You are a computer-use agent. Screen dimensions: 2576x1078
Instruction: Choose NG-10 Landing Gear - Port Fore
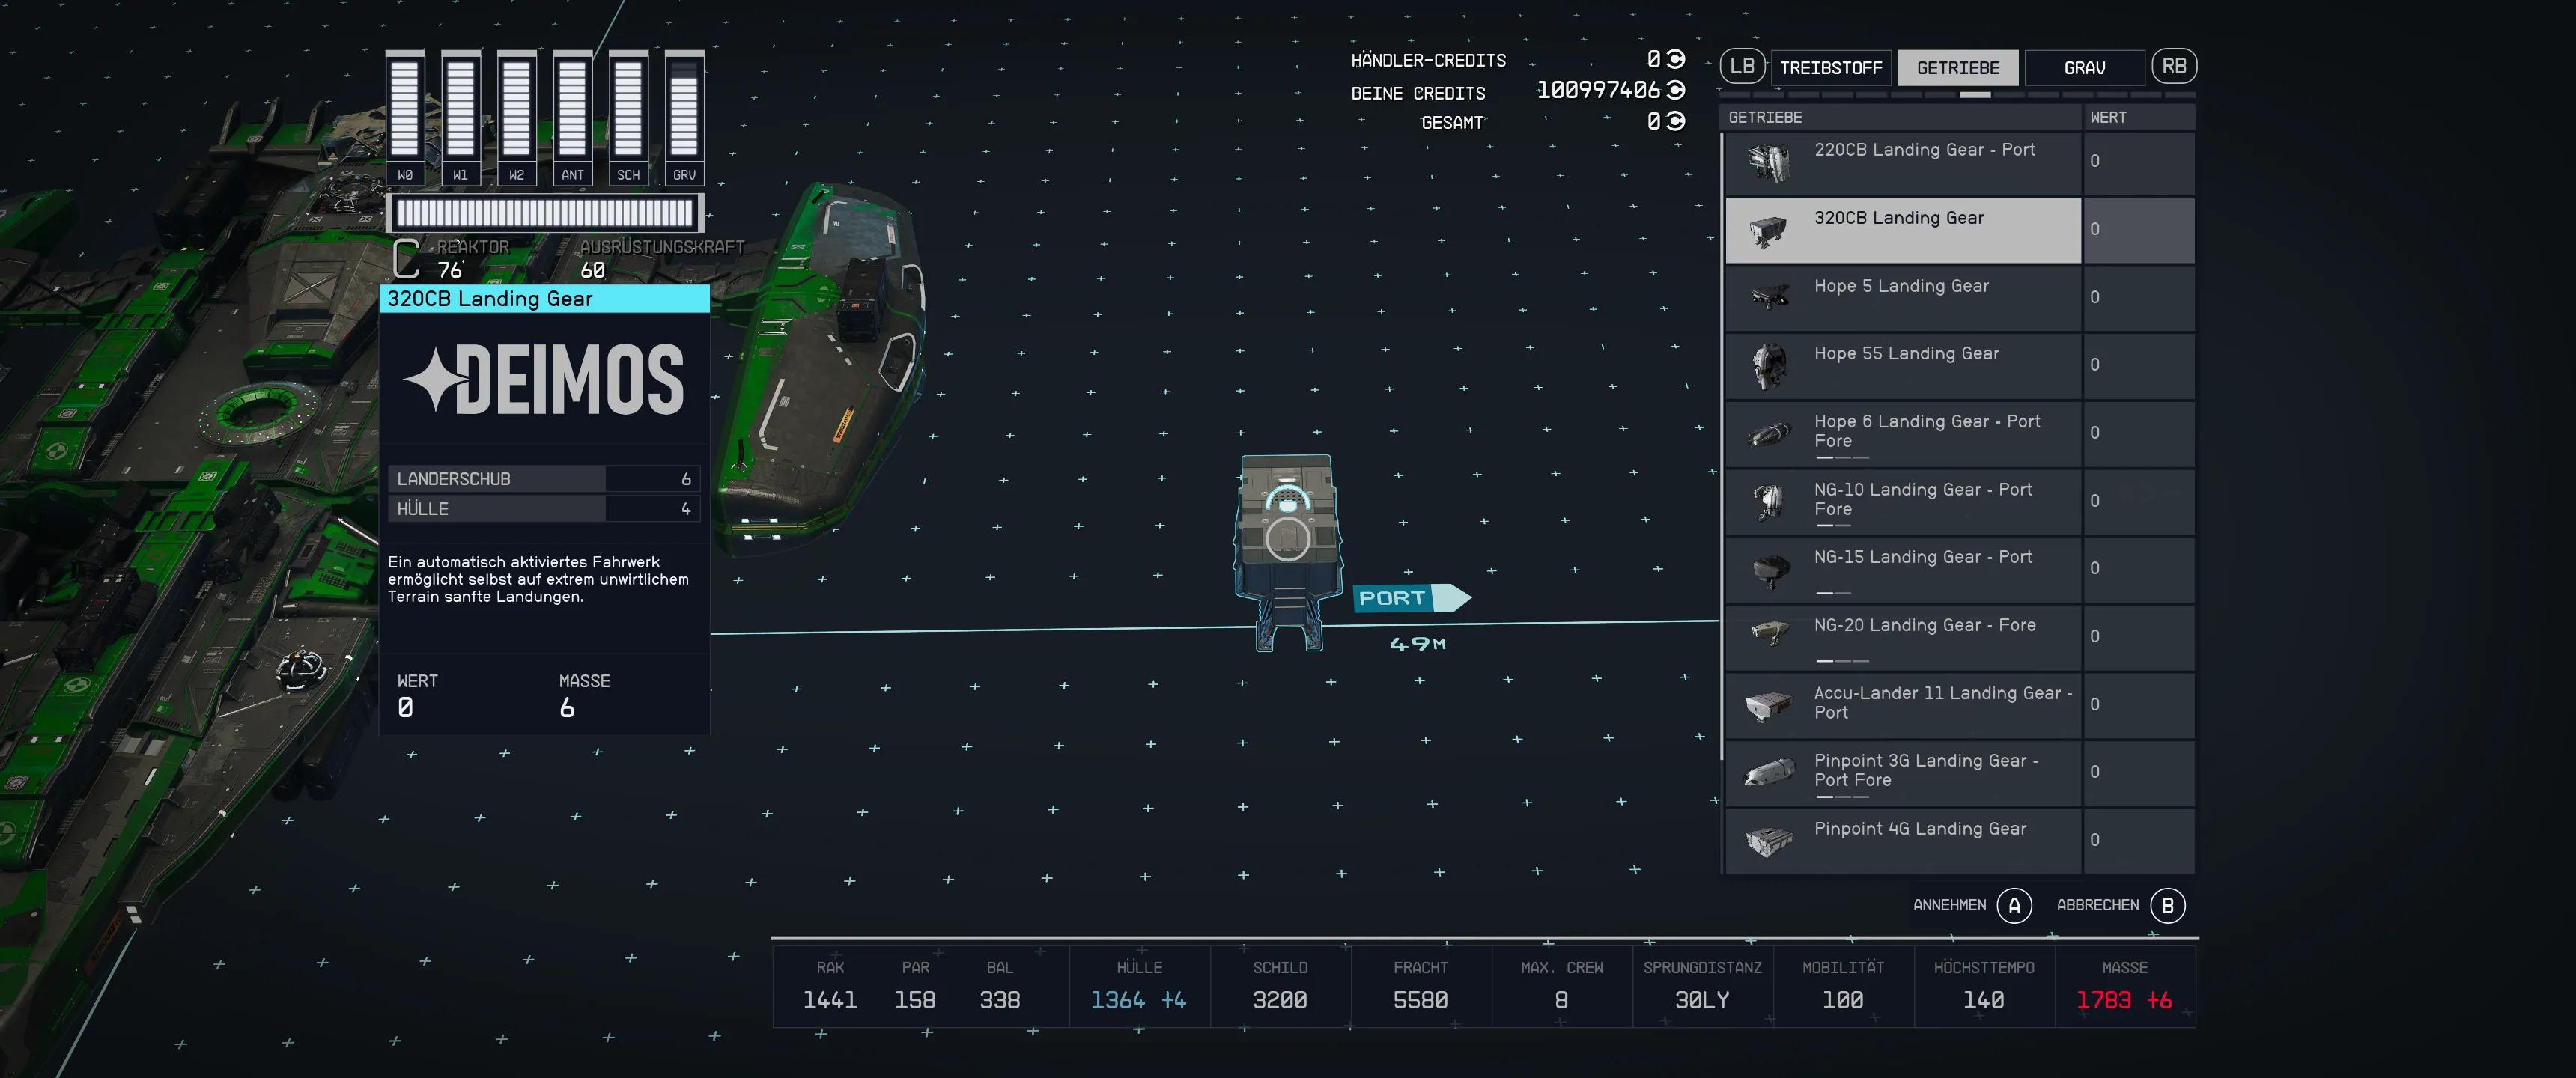tap(1960, 501)
